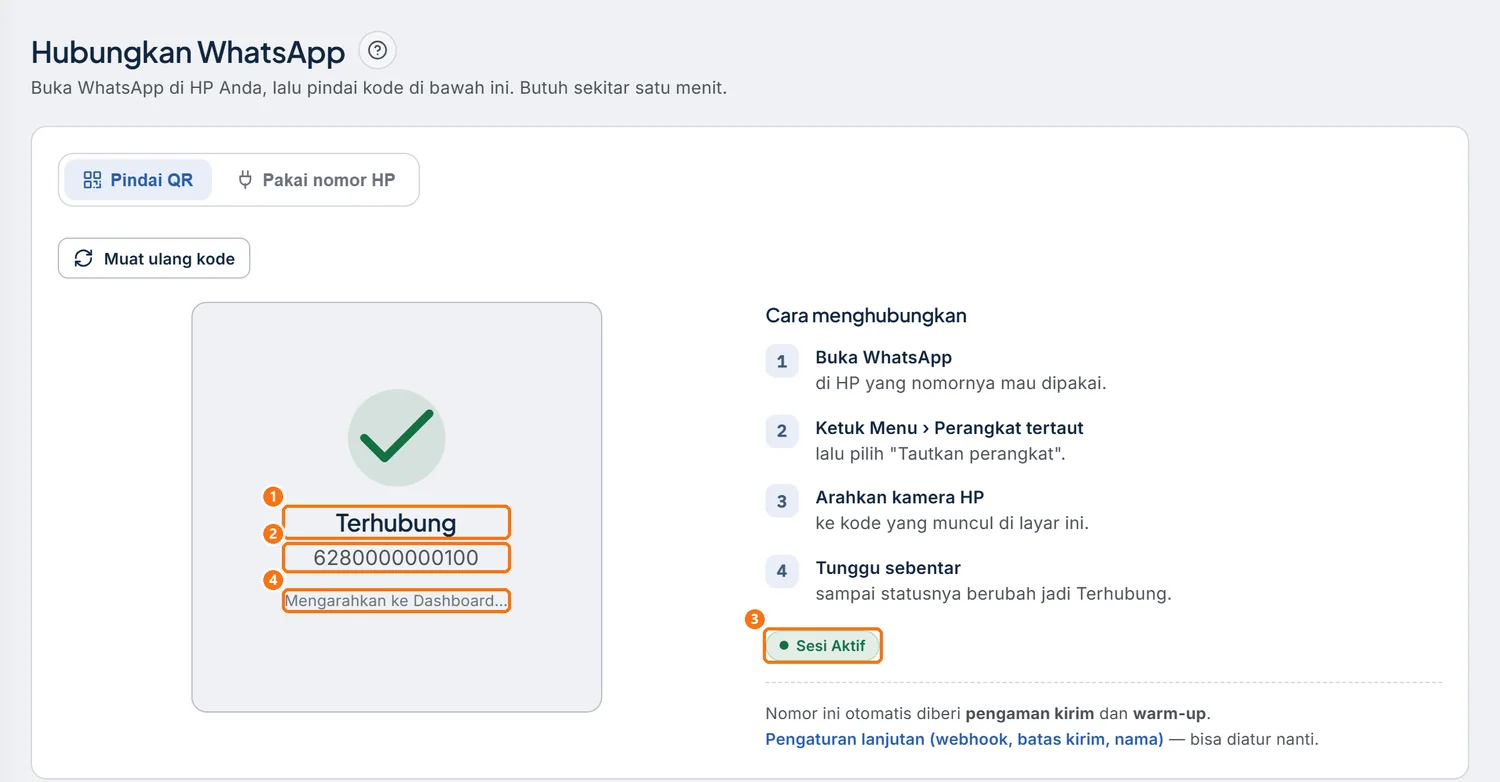The height and width of the screenshot is (782, 1500).
Task: Click the Cara menghubungkan heading
Action: tap(866, 316)
